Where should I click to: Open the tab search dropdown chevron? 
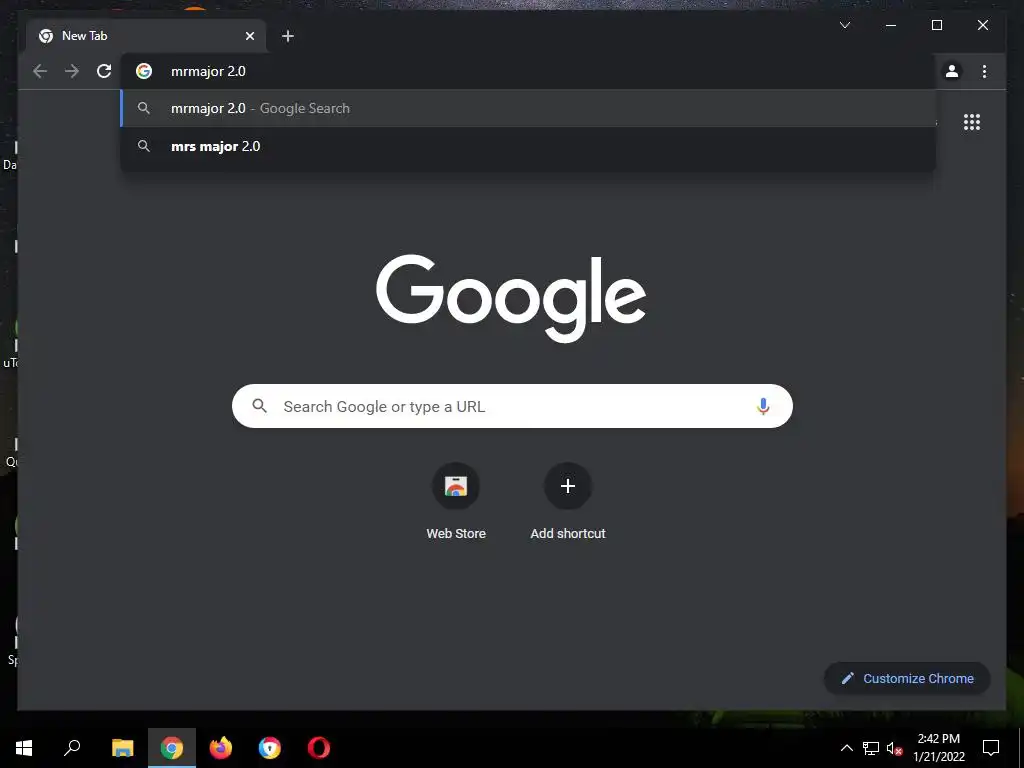coord(844,25)
